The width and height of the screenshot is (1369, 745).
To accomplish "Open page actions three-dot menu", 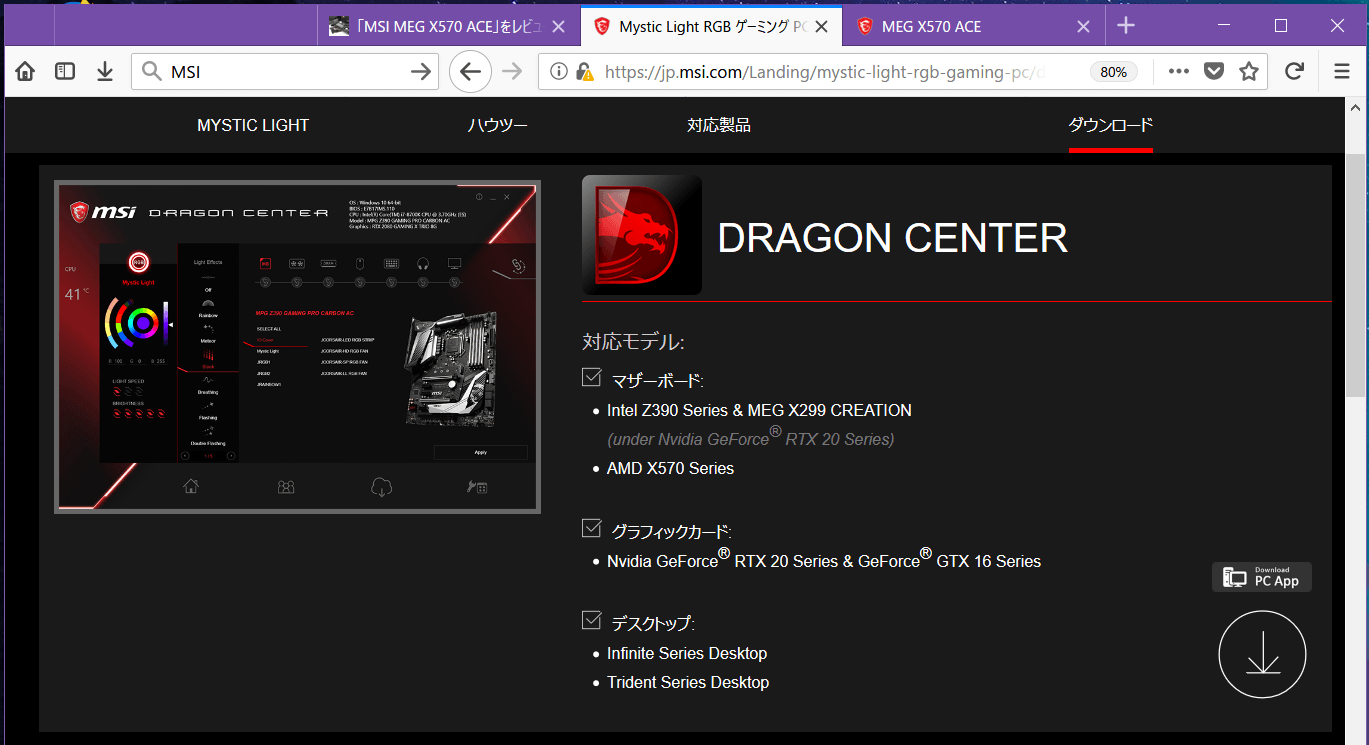I will click(x=1179, y=72).
